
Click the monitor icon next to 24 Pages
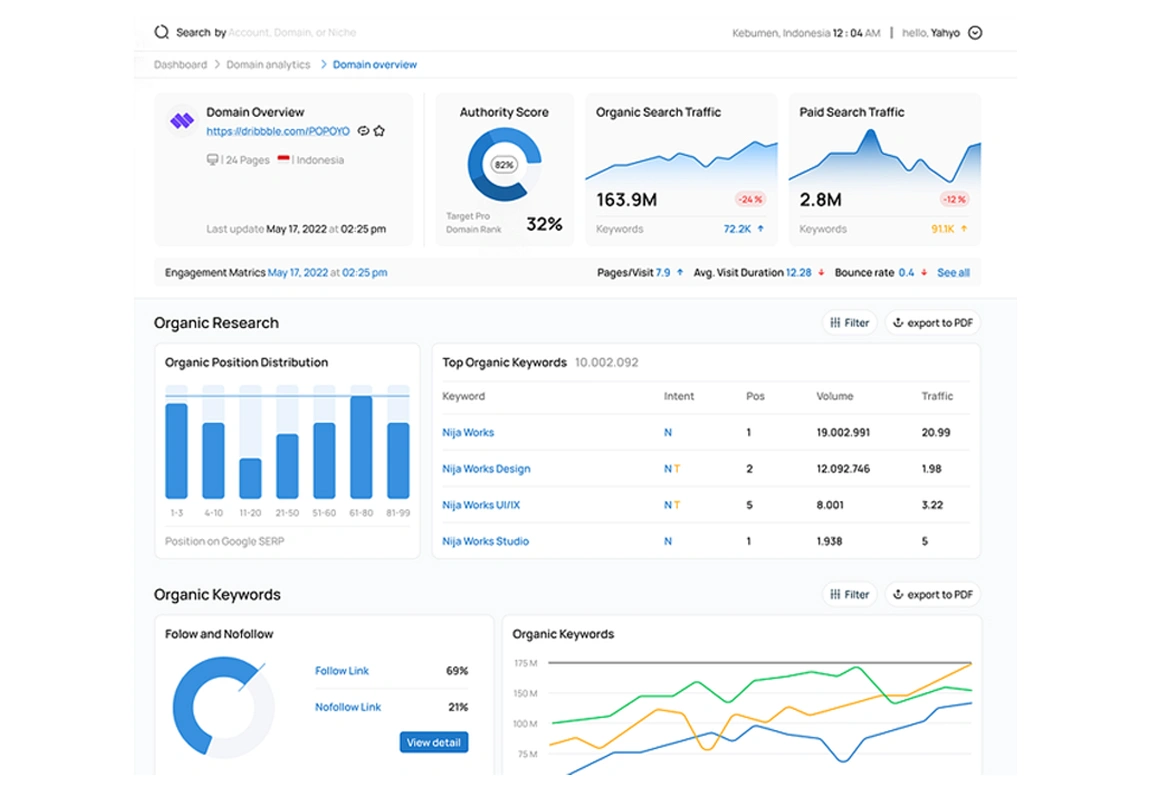click(x=211, y=158)
